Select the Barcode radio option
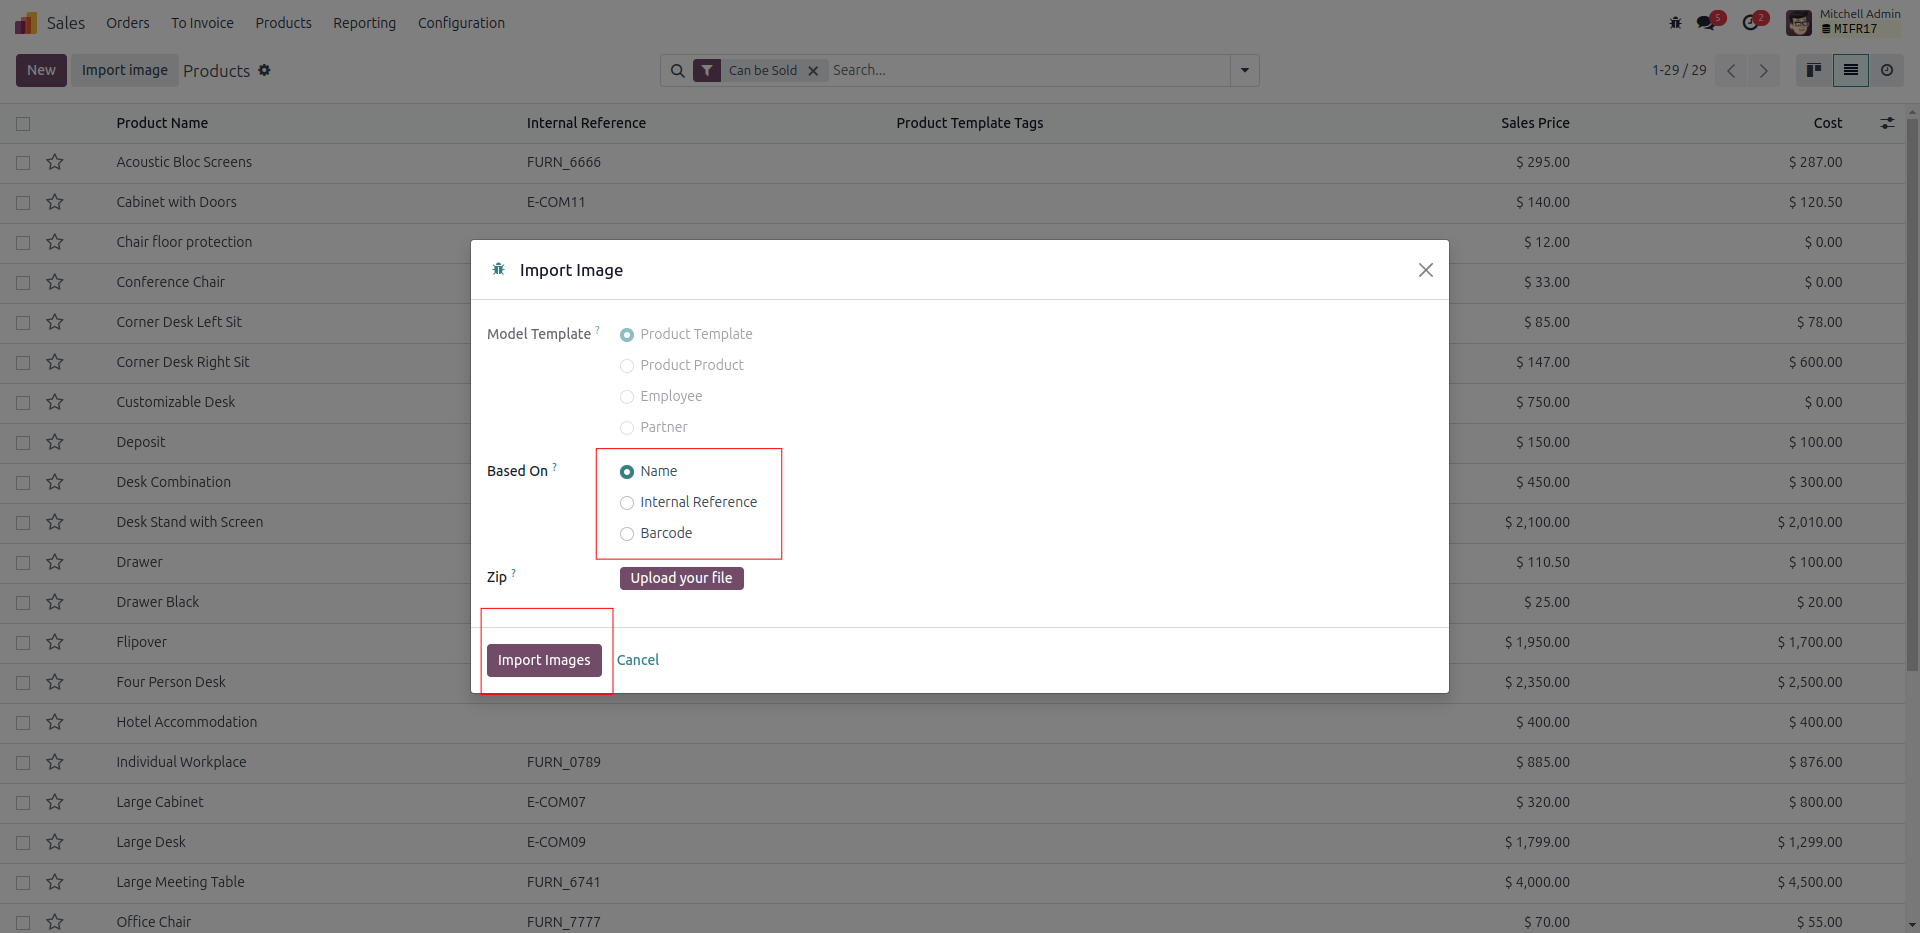Image resolution: width=1920 pixels, height=933 pixels. click(627, 534)
